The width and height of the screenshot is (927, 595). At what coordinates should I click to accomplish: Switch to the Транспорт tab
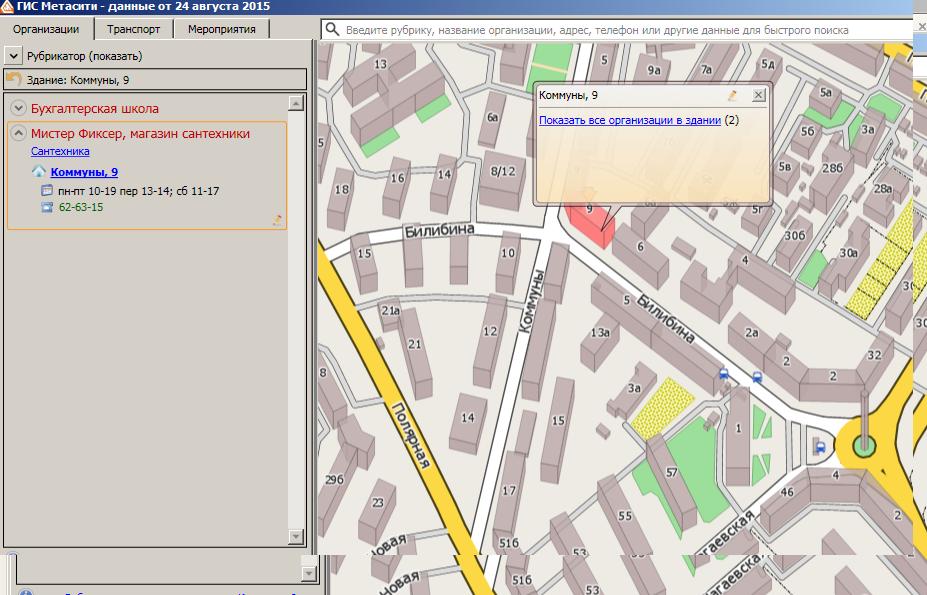[x=133, y=29]
